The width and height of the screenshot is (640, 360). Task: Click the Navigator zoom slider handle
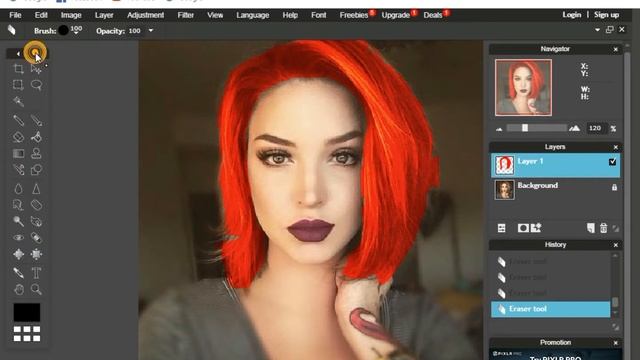(525, 128)
